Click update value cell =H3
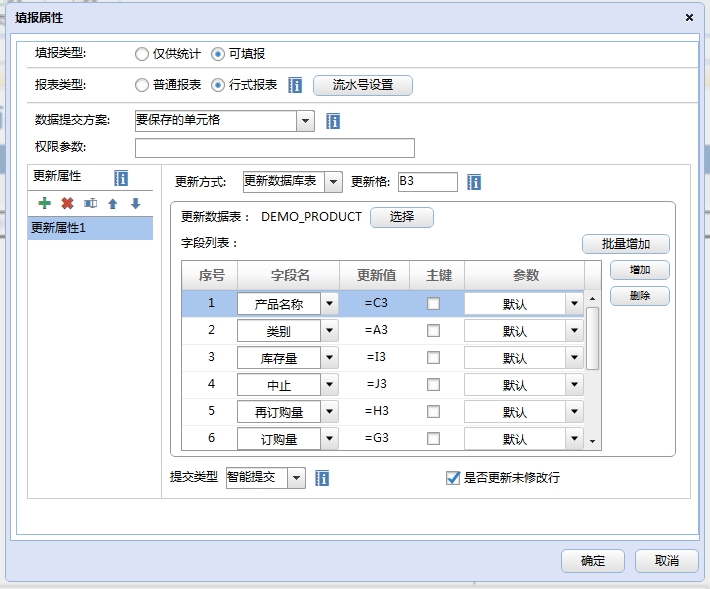 click(376, 411)
